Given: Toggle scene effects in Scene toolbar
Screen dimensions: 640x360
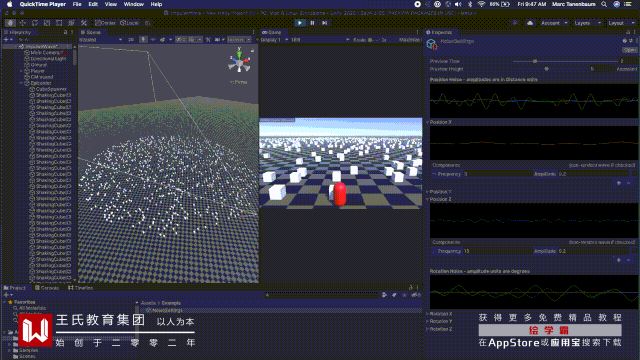Looking at the screenshot, I should (163, 40).
